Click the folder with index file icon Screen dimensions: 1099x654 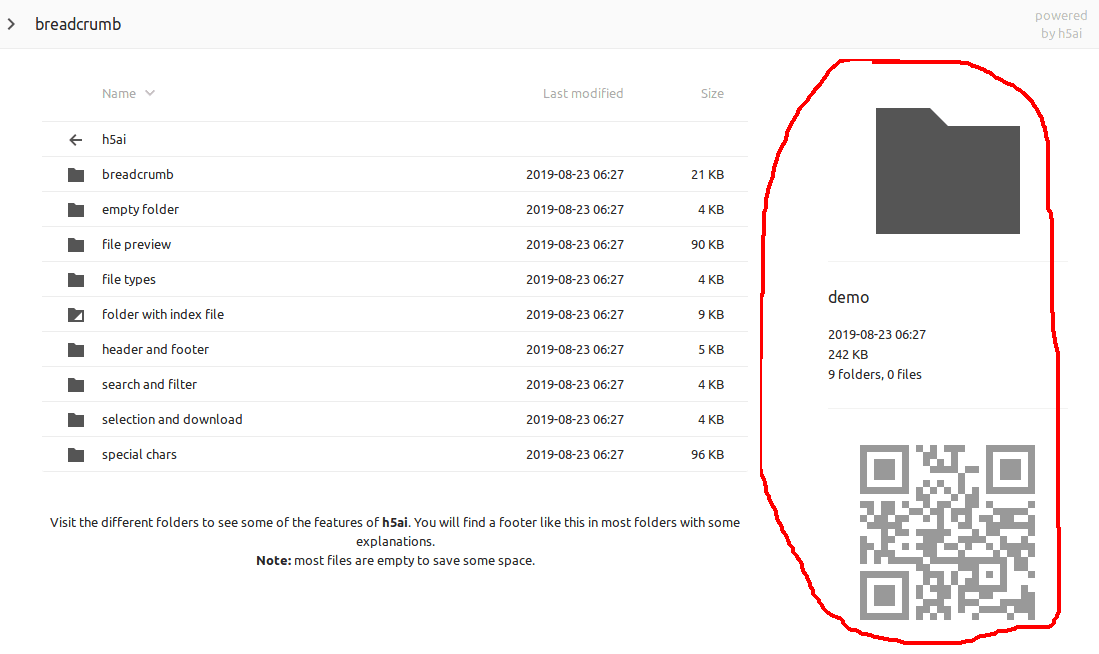point(76,315)
